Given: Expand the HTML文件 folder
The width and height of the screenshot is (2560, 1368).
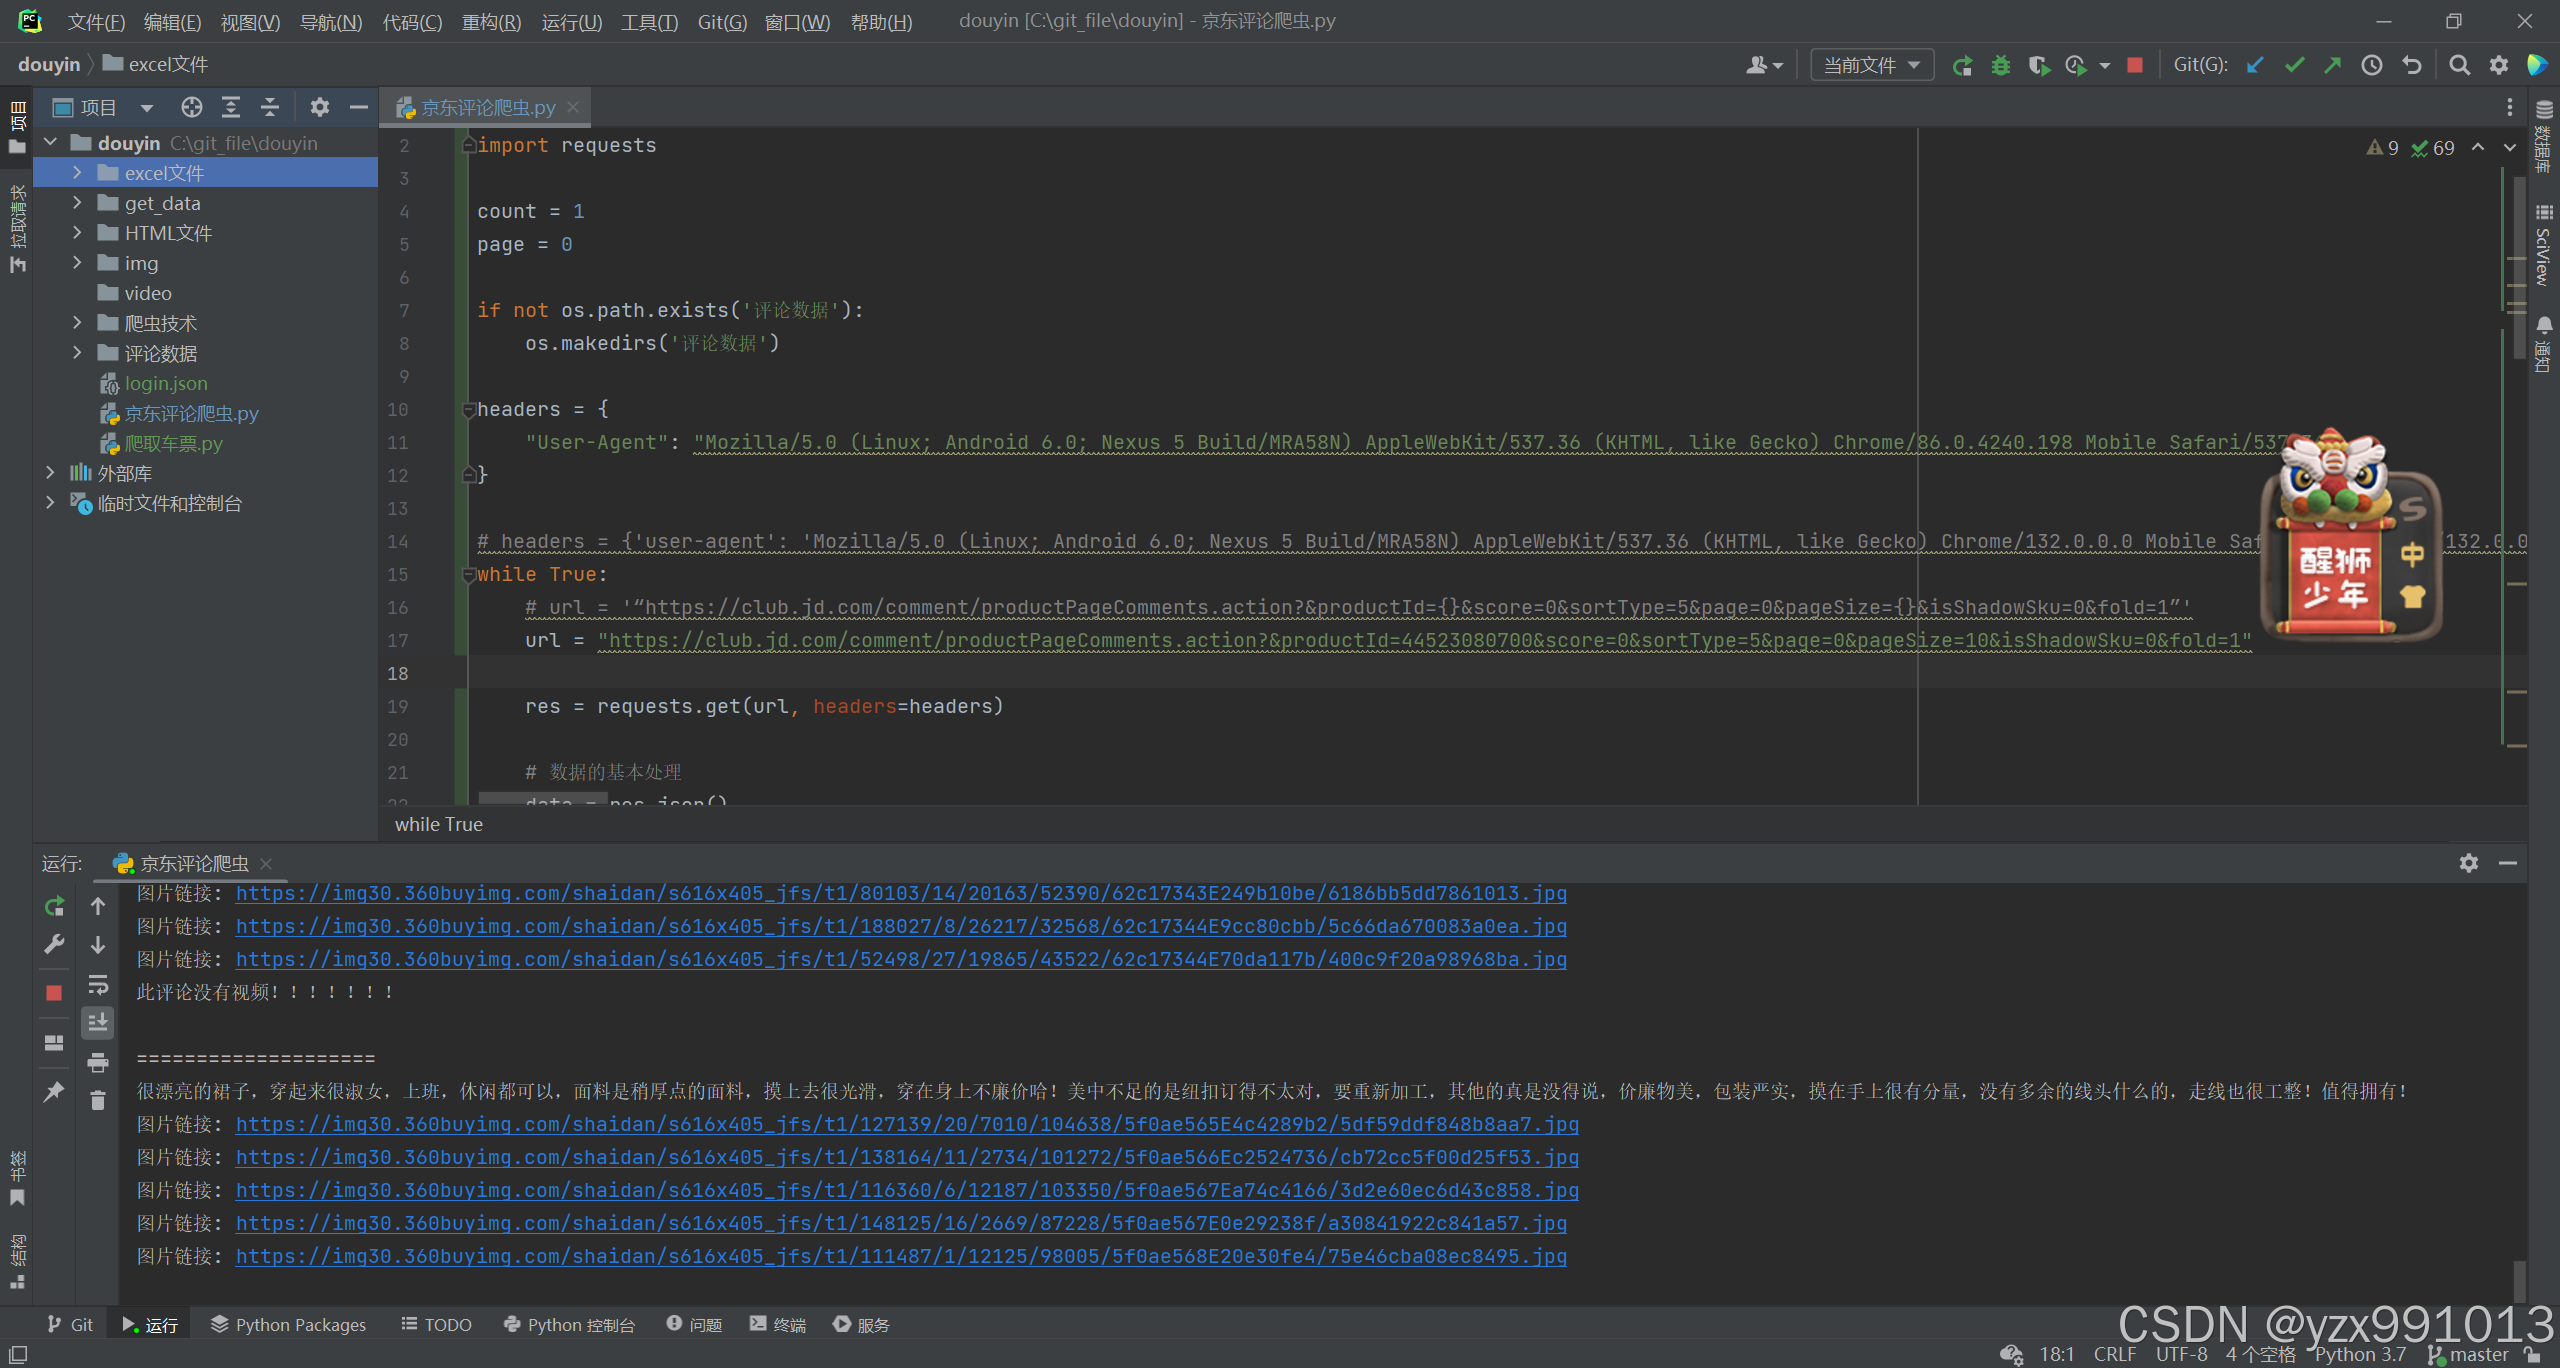Looking at the screenshot, I should tap(77, 233).
